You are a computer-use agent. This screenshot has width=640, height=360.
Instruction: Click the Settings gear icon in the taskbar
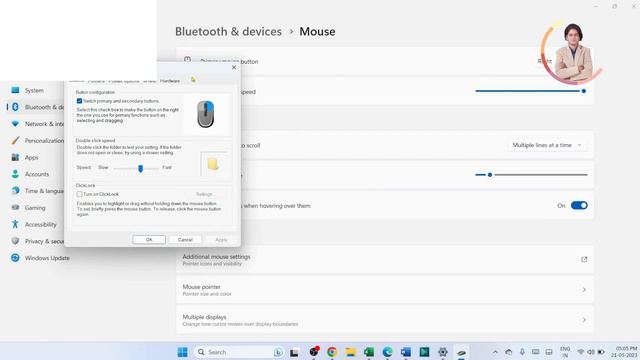click(443, 352)
